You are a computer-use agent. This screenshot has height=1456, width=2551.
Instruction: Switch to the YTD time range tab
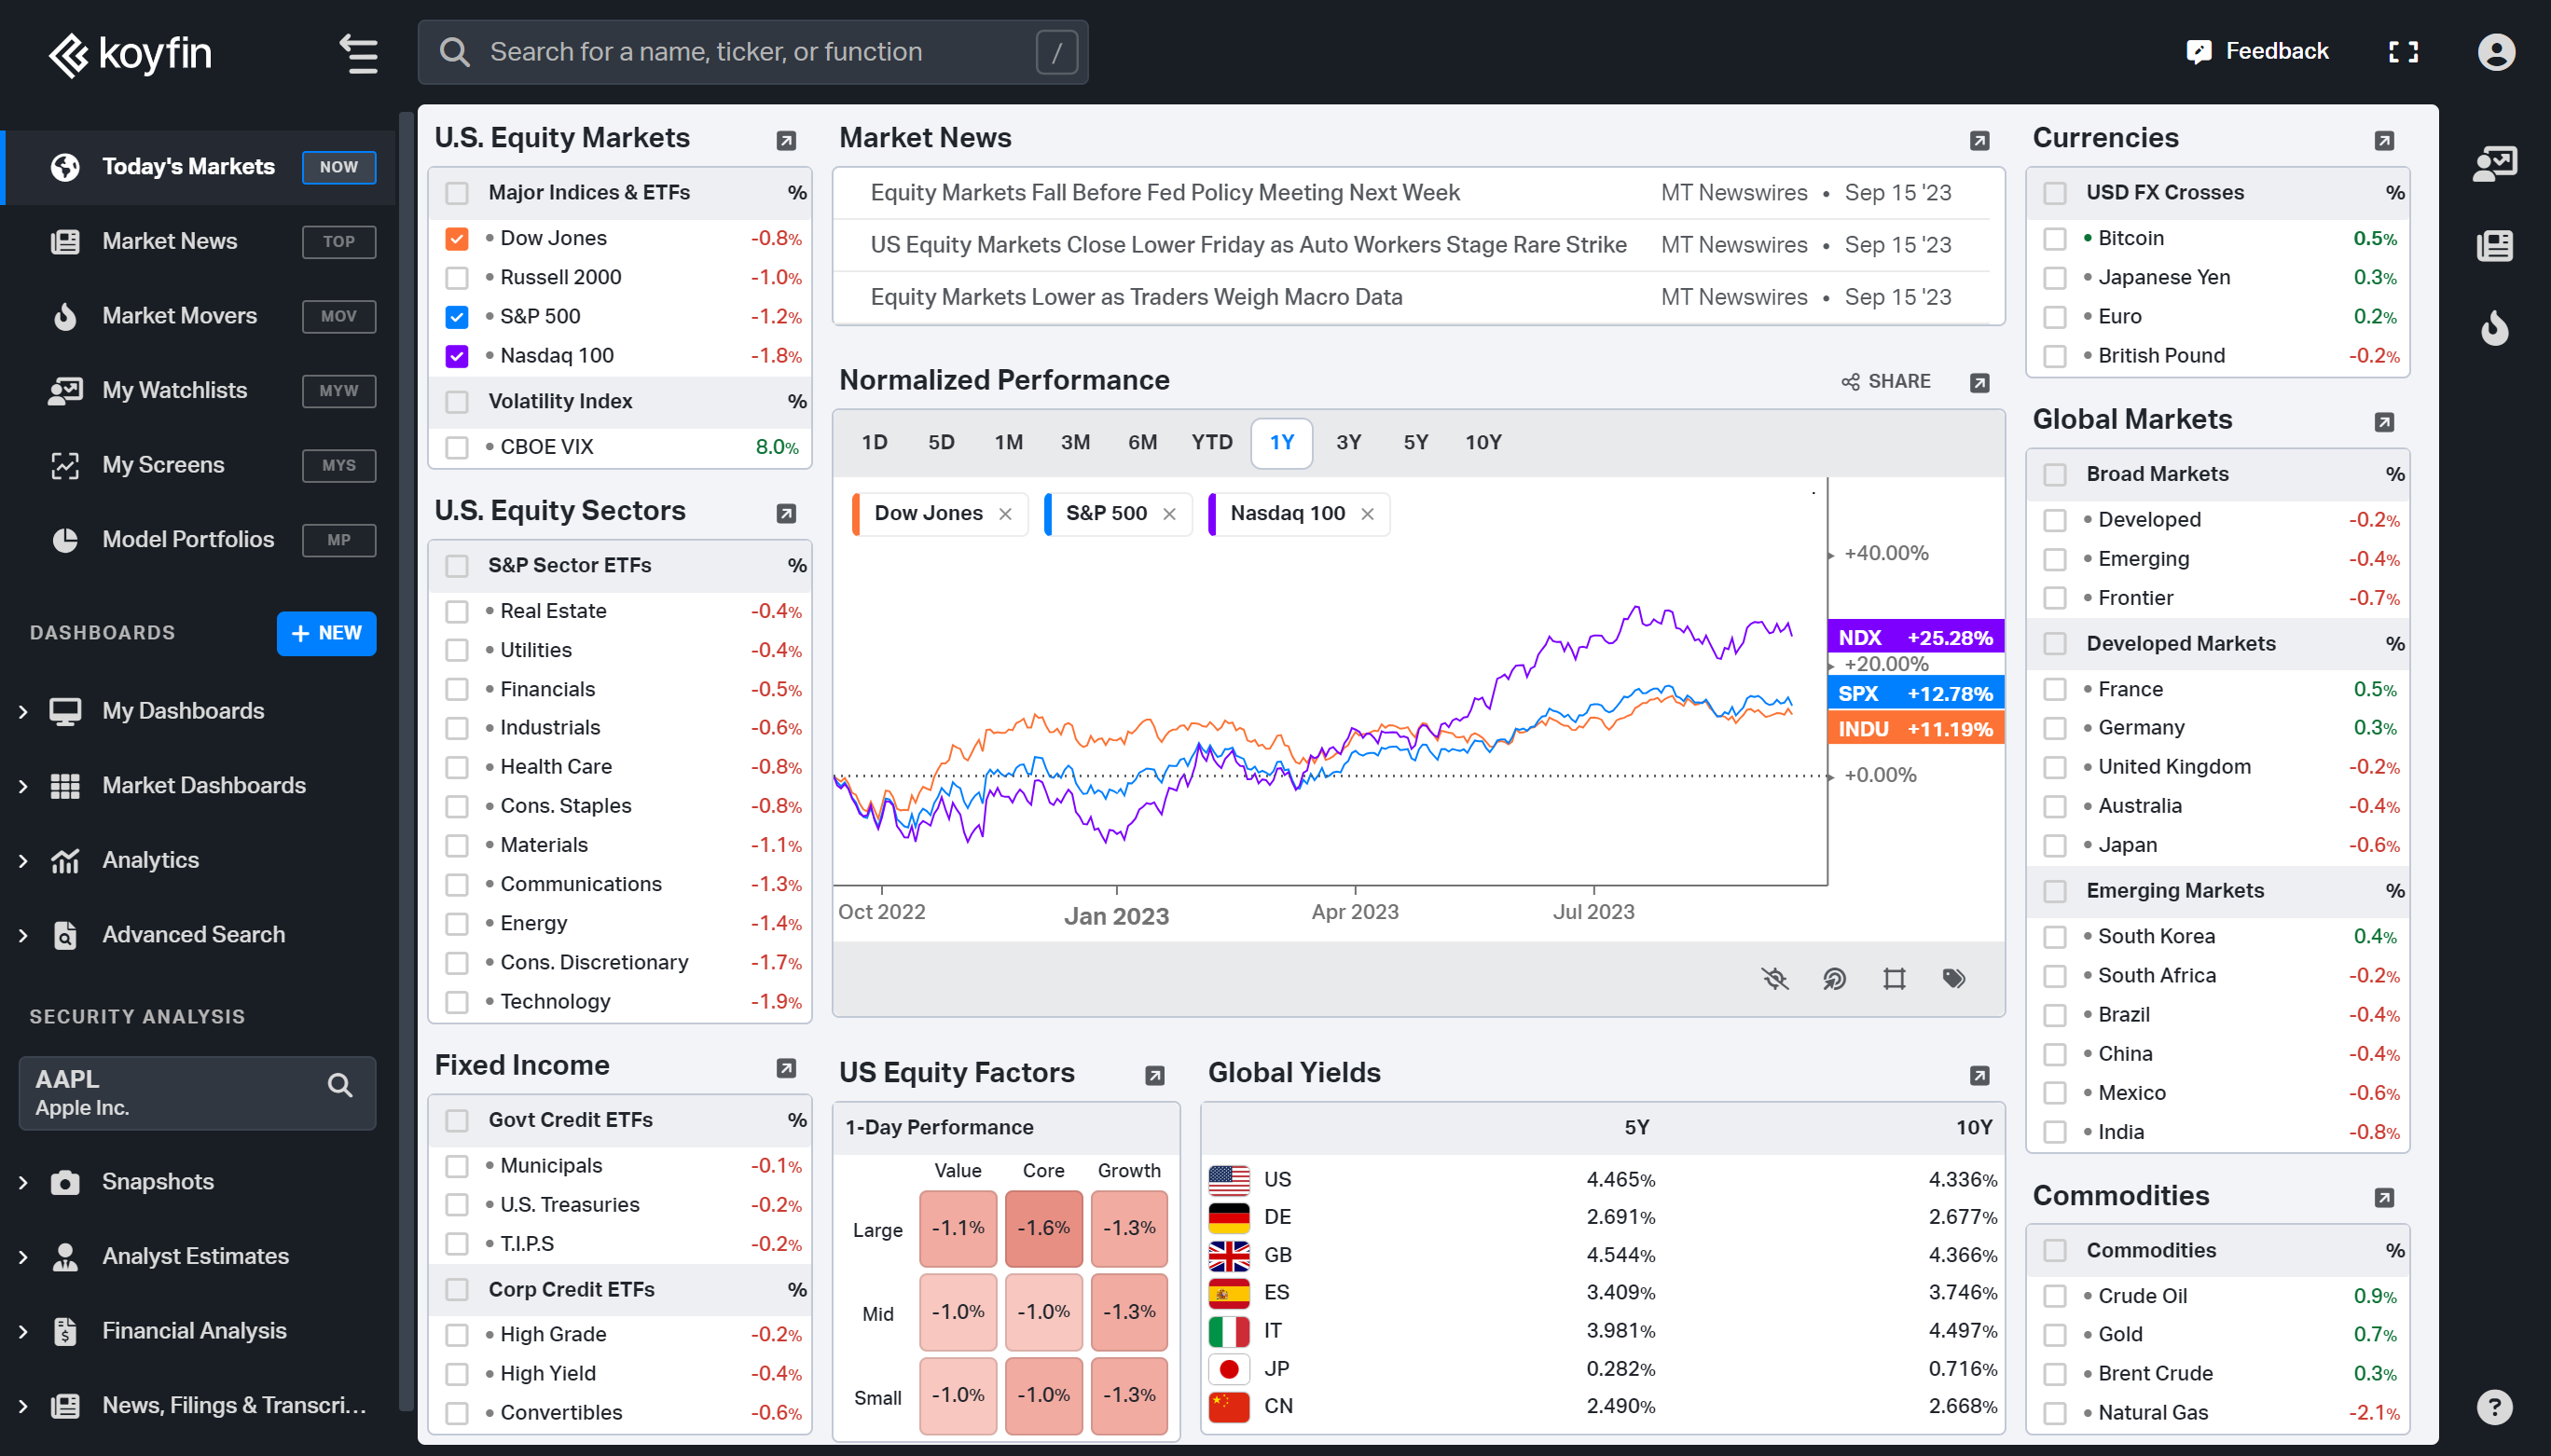coord(1211,442)
